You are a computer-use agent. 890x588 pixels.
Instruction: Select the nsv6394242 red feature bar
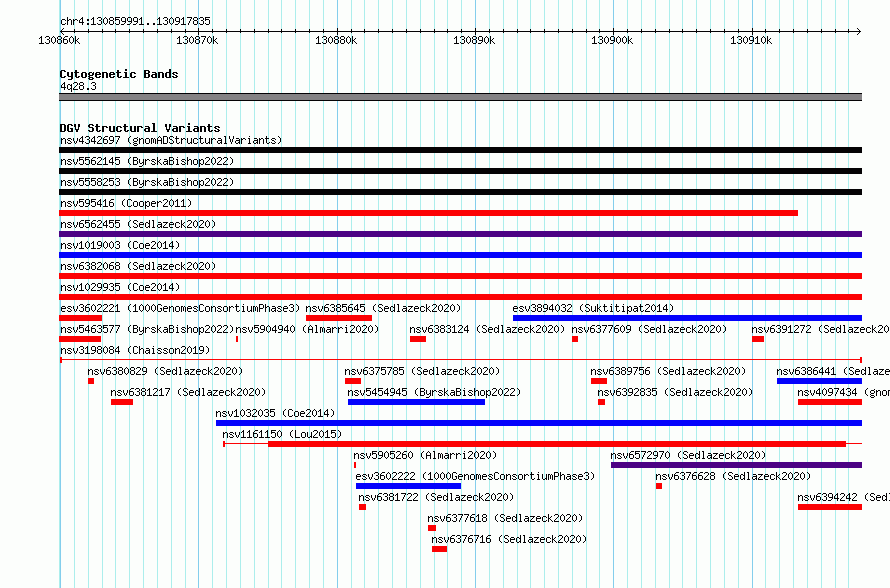point(830,507)
